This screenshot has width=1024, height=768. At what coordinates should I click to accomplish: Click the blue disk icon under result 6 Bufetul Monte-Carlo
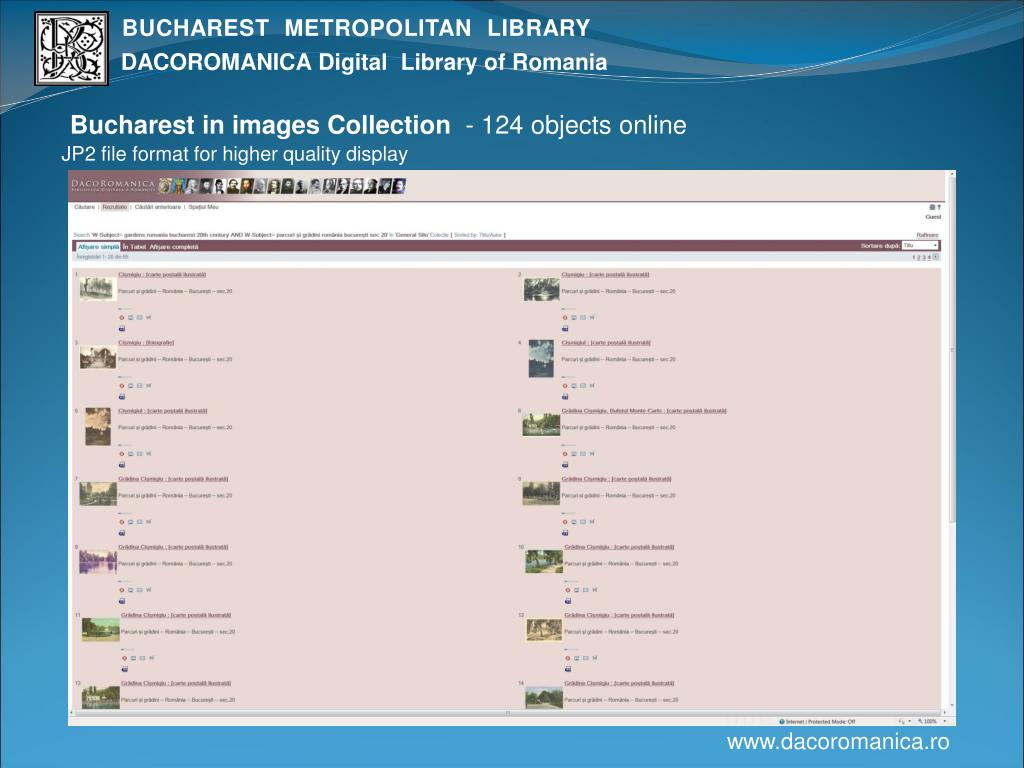[x=565, y=465]
